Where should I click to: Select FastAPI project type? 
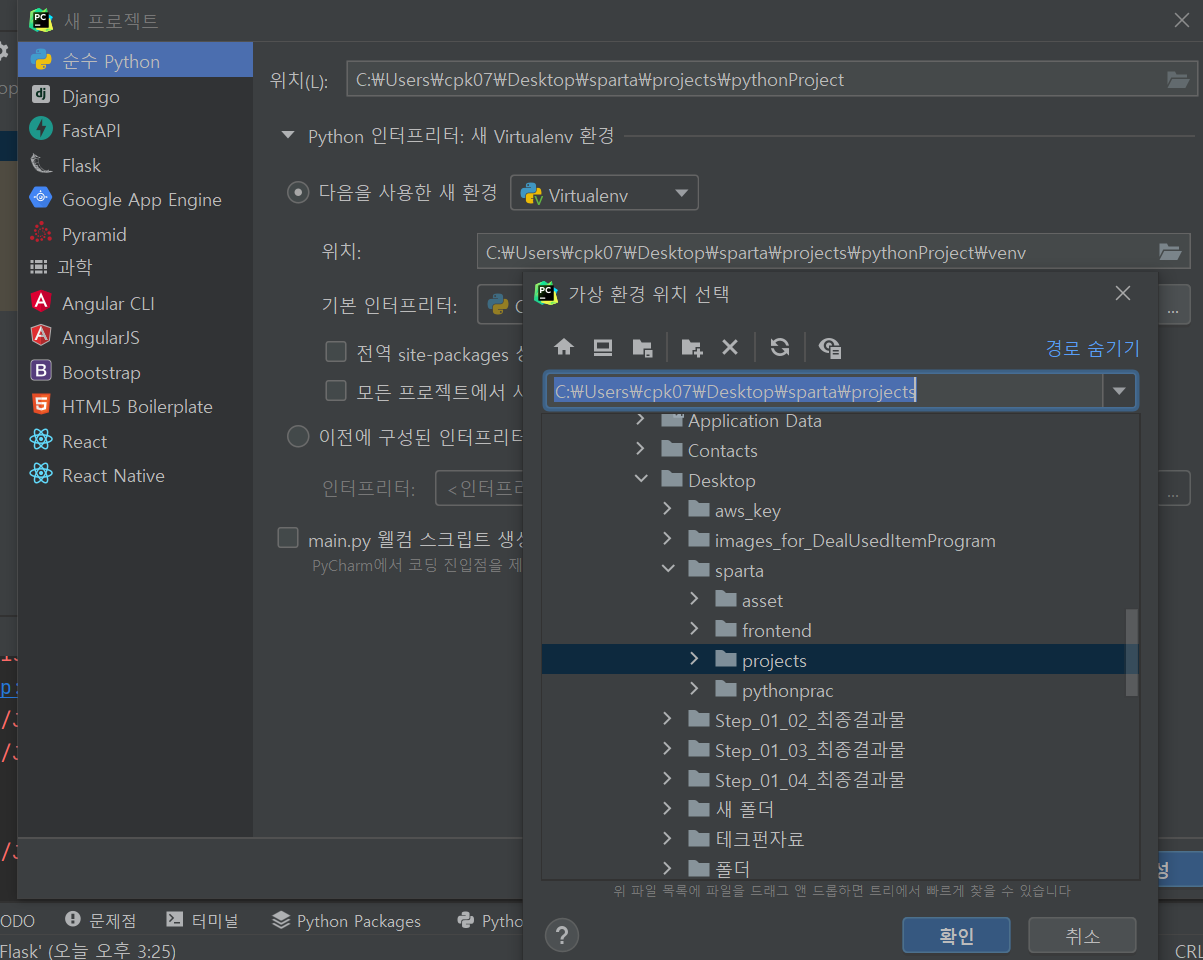(x=136, y=130)
